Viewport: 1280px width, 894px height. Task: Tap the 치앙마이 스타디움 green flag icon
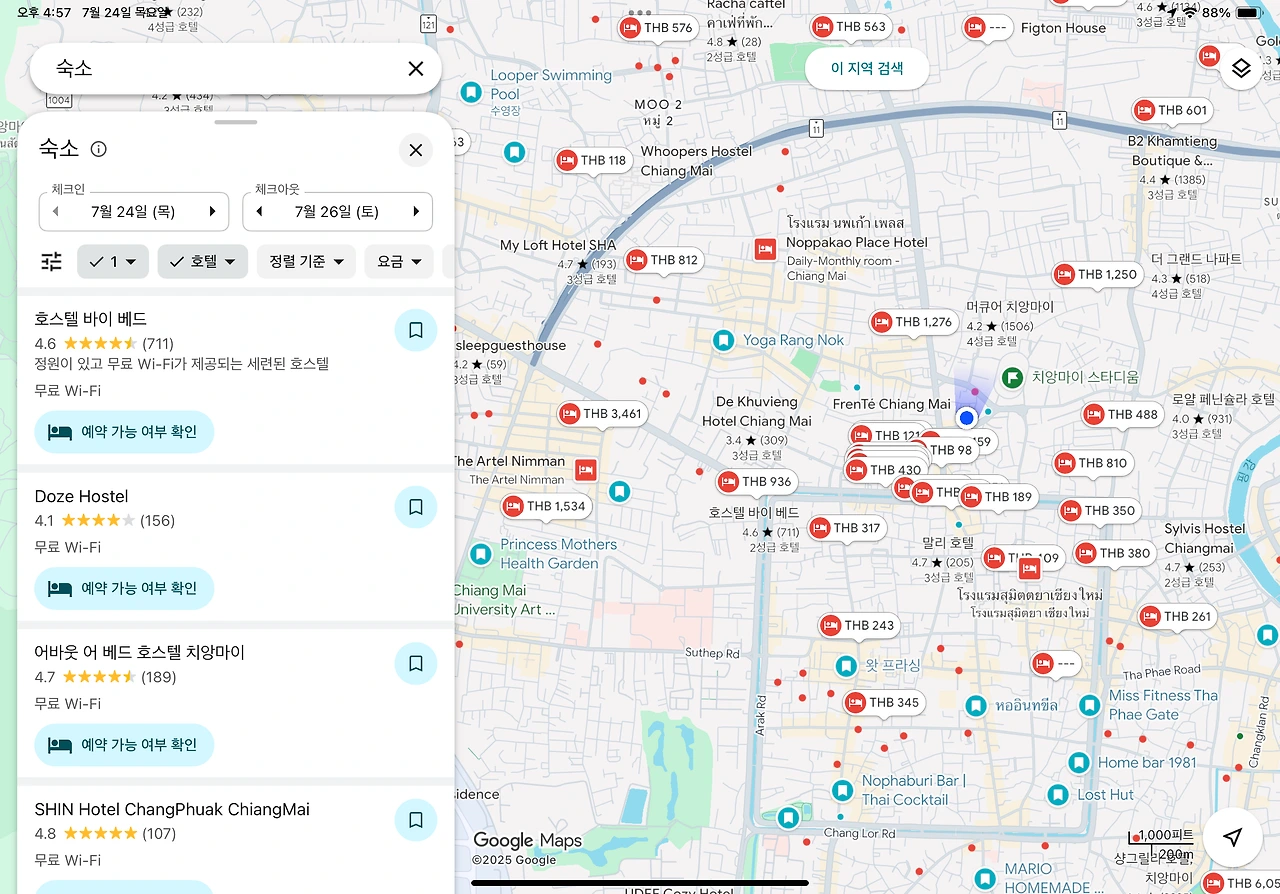pos(1012,378)
